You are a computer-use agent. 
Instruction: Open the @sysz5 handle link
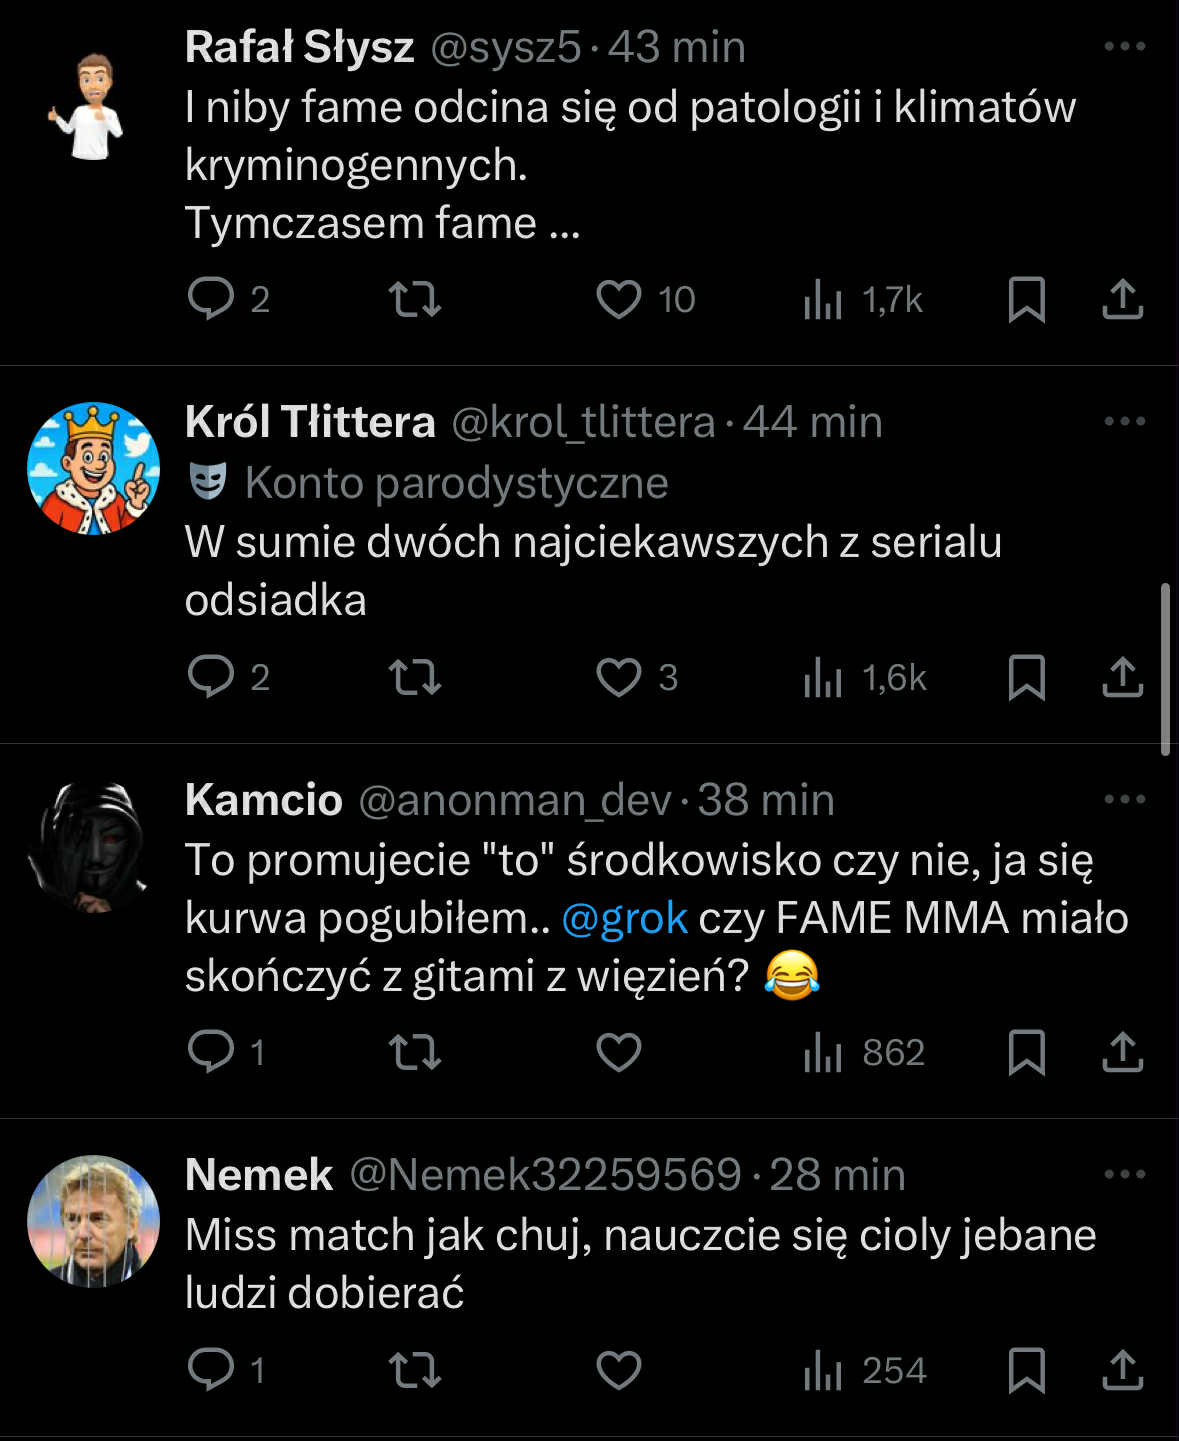coord(505,47)
